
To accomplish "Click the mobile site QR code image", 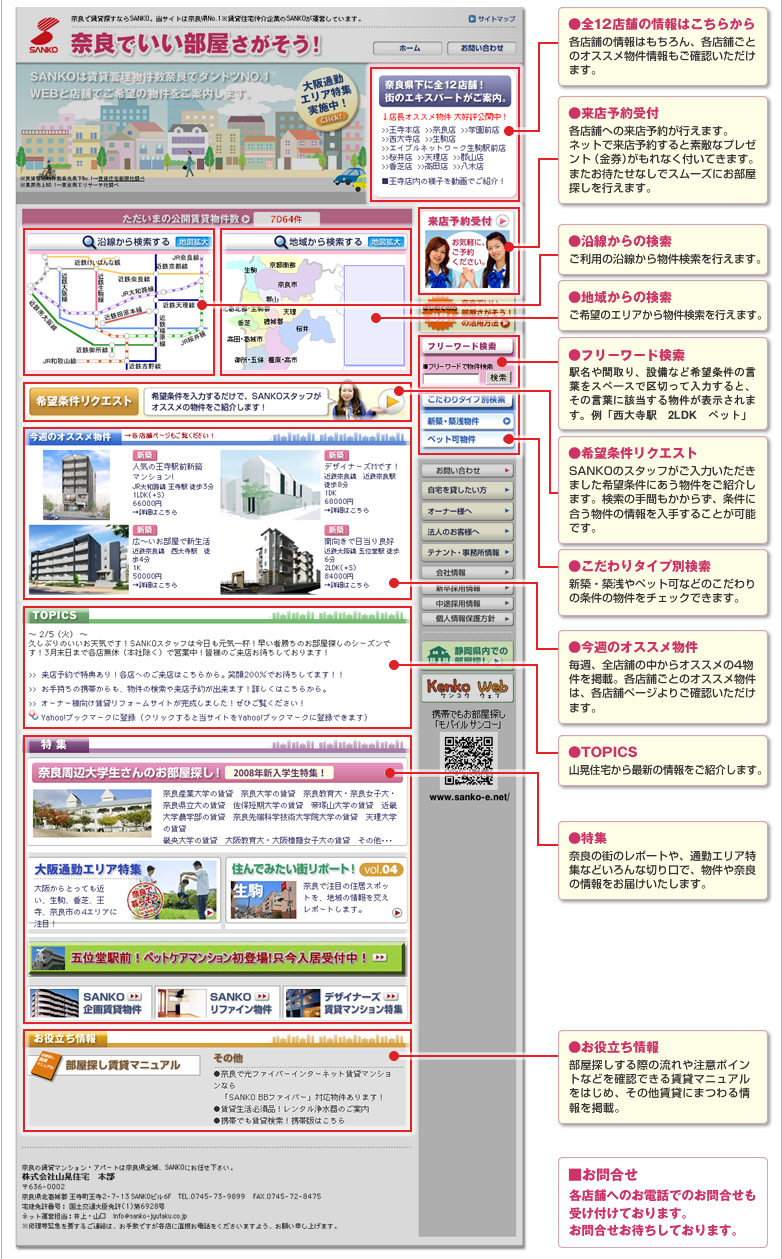I will pyautogui.click(x=469, y=760).
